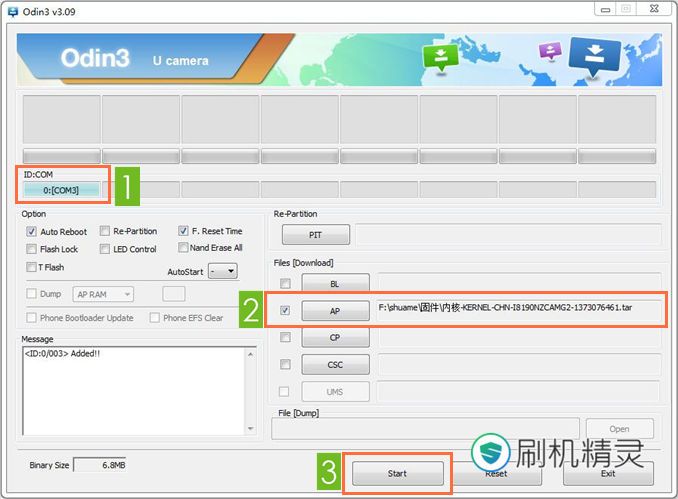
Task: Click the Message log scroll up arrow
Action: [250, 355]
